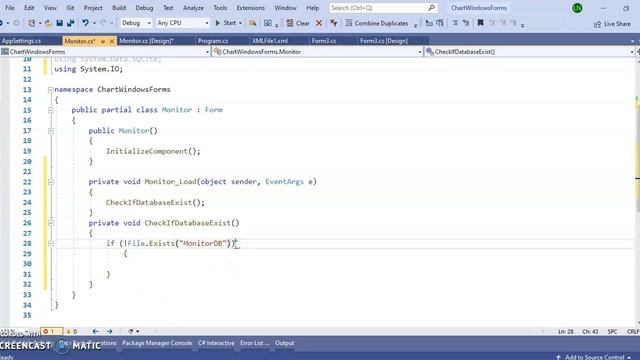The image size is (640, 360).
Task: Click the New Project toolbar icon
Action: coord(31,23)
